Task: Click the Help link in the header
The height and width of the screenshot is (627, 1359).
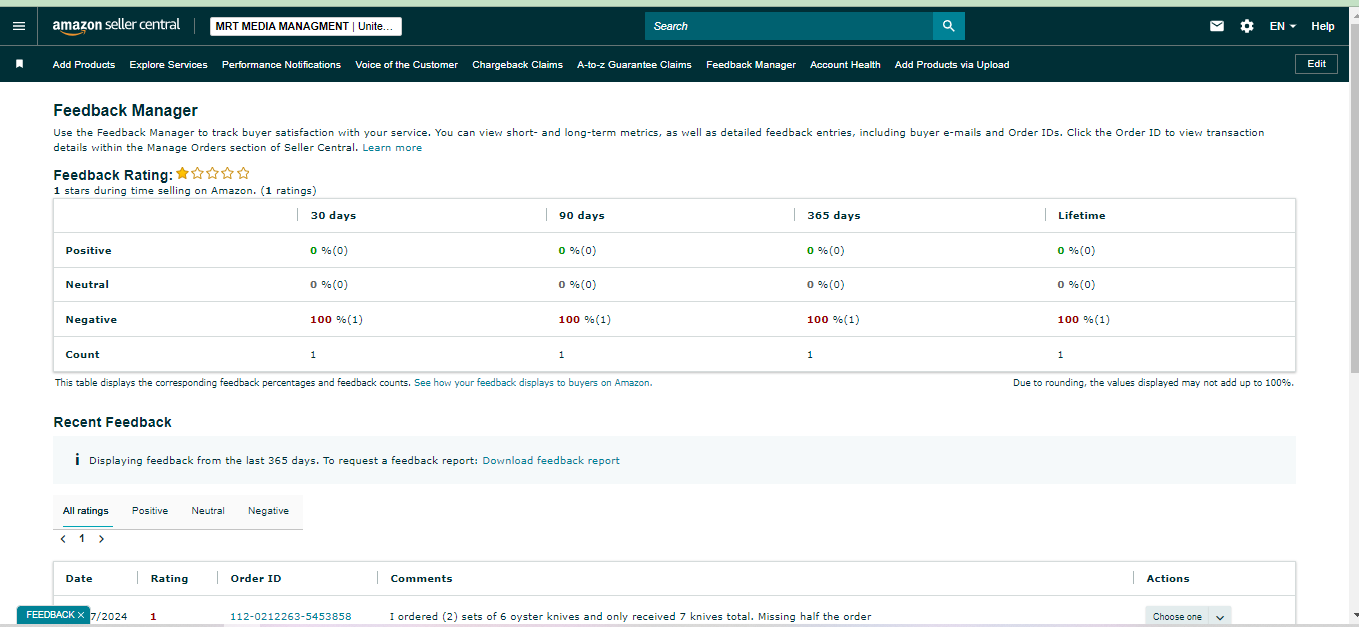Action: 1322,26
